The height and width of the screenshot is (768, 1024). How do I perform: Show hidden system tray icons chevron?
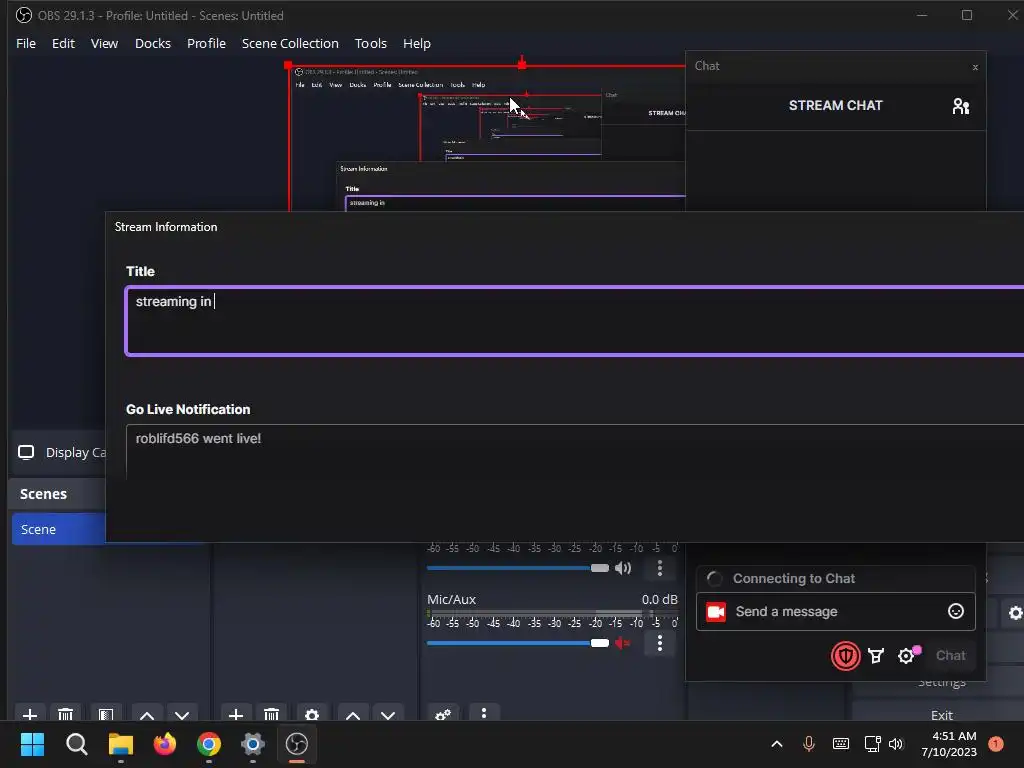click(x=776, y=744)
